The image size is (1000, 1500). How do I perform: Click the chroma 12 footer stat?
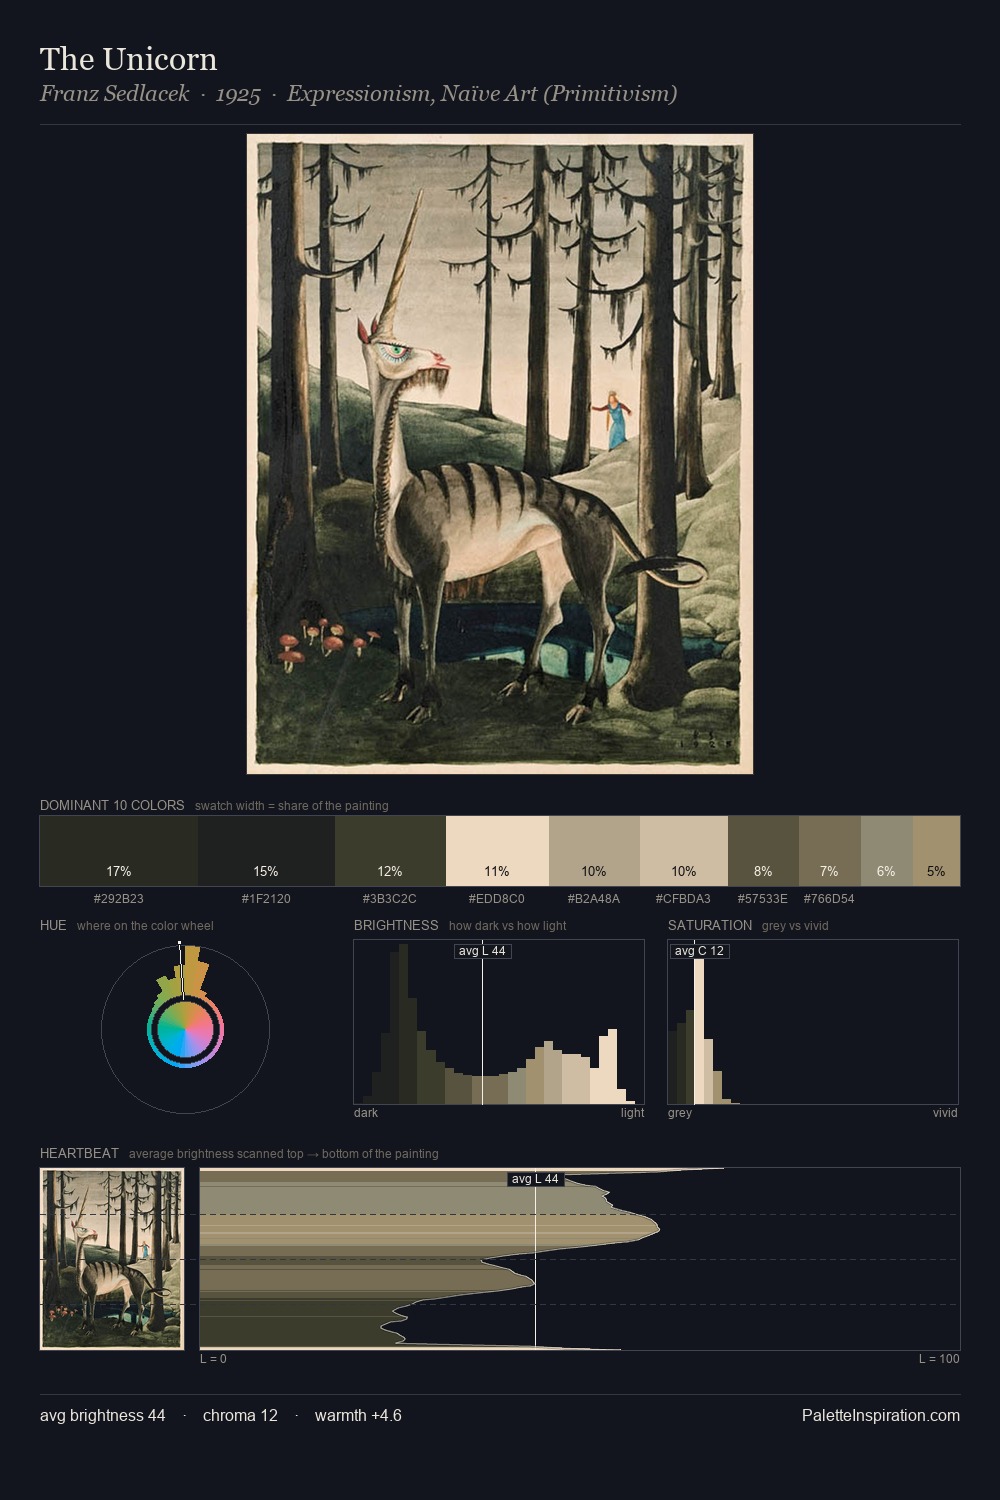point(240,1415)
